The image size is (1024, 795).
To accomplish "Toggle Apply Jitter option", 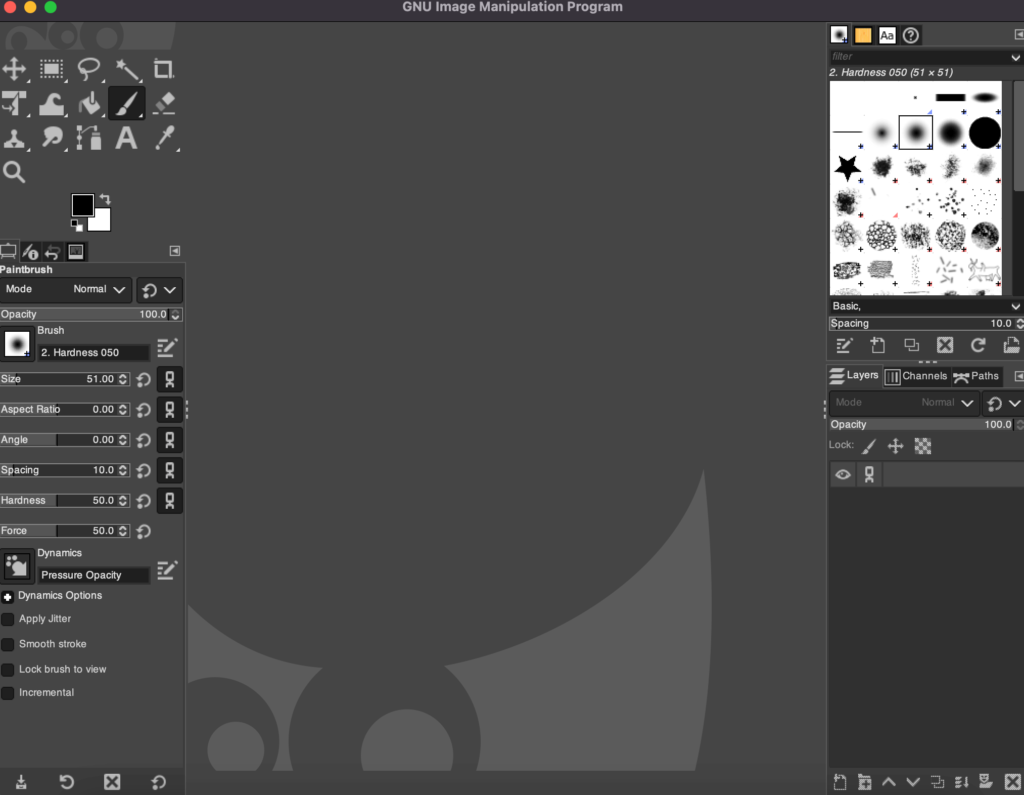I will pyautogui.click(x=9, y=618).
